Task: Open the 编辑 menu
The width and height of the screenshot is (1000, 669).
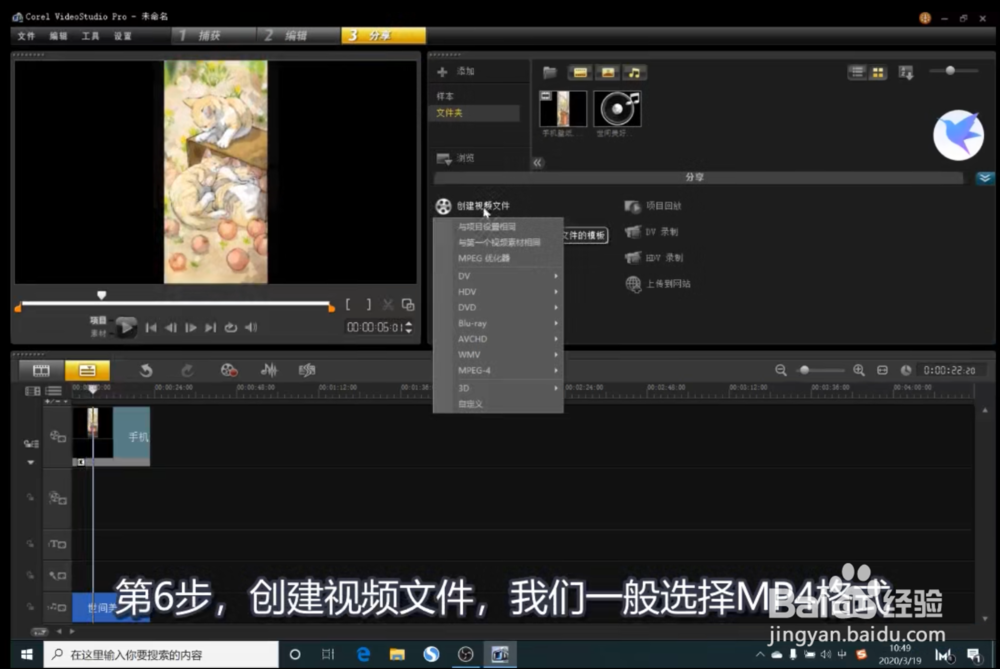Action: (x=58, y=36)
